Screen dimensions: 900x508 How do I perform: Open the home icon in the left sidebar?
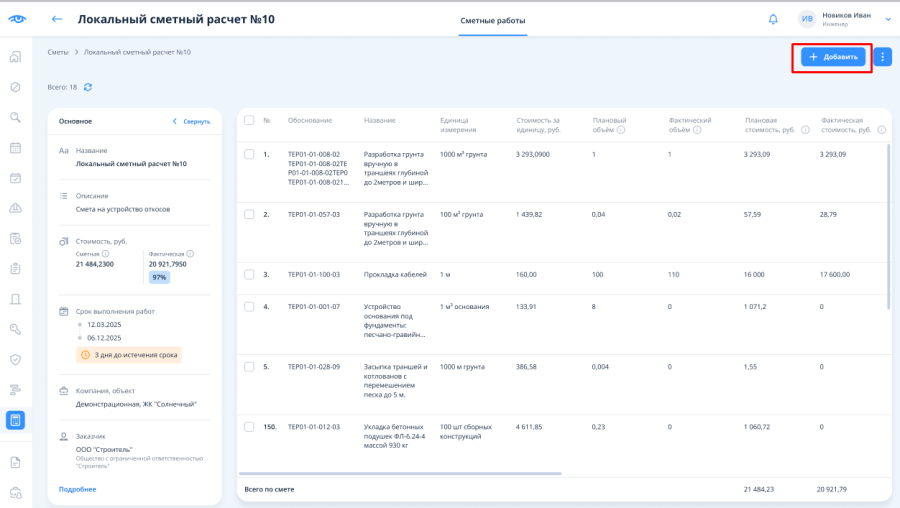coord(15,57)
